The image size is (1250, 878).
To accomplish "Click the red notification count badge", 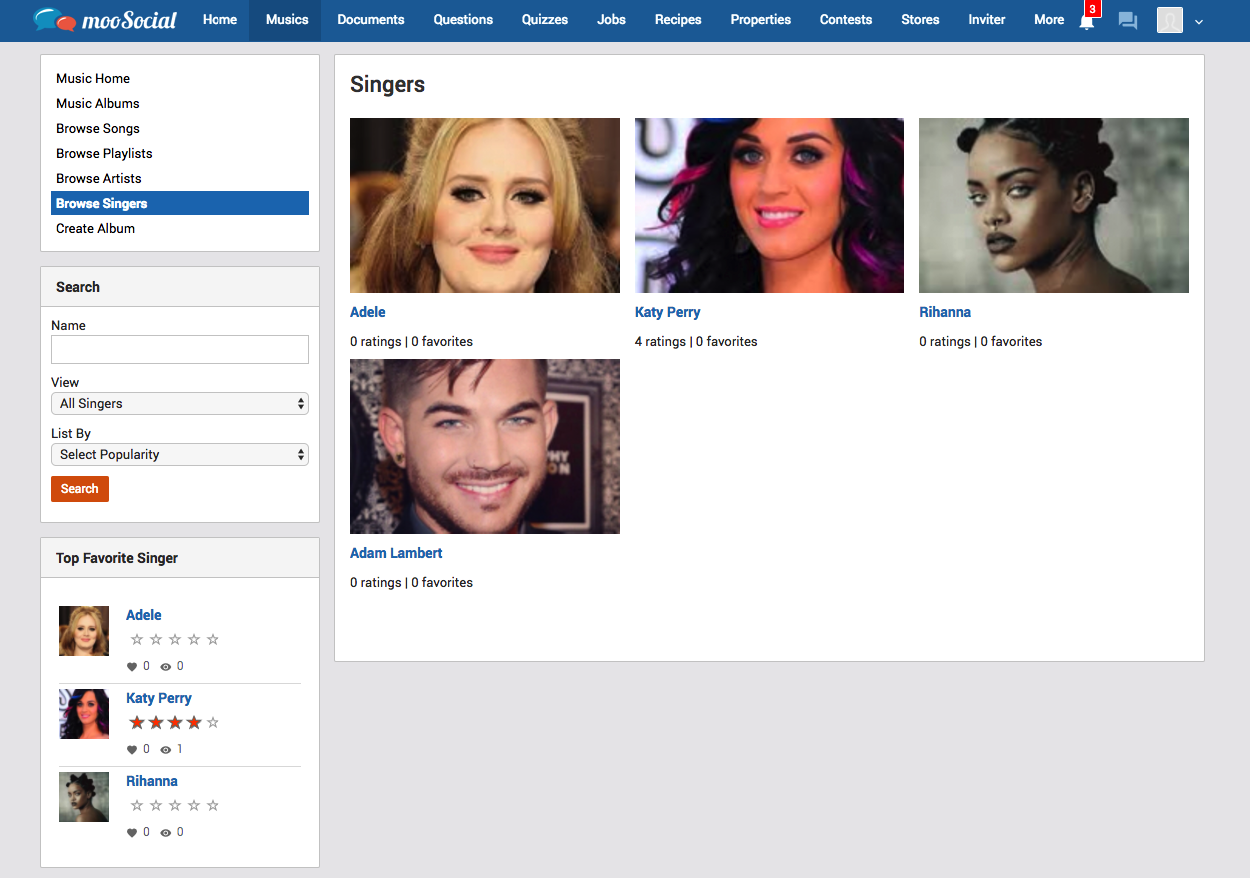I will [x=1093, y=9].
